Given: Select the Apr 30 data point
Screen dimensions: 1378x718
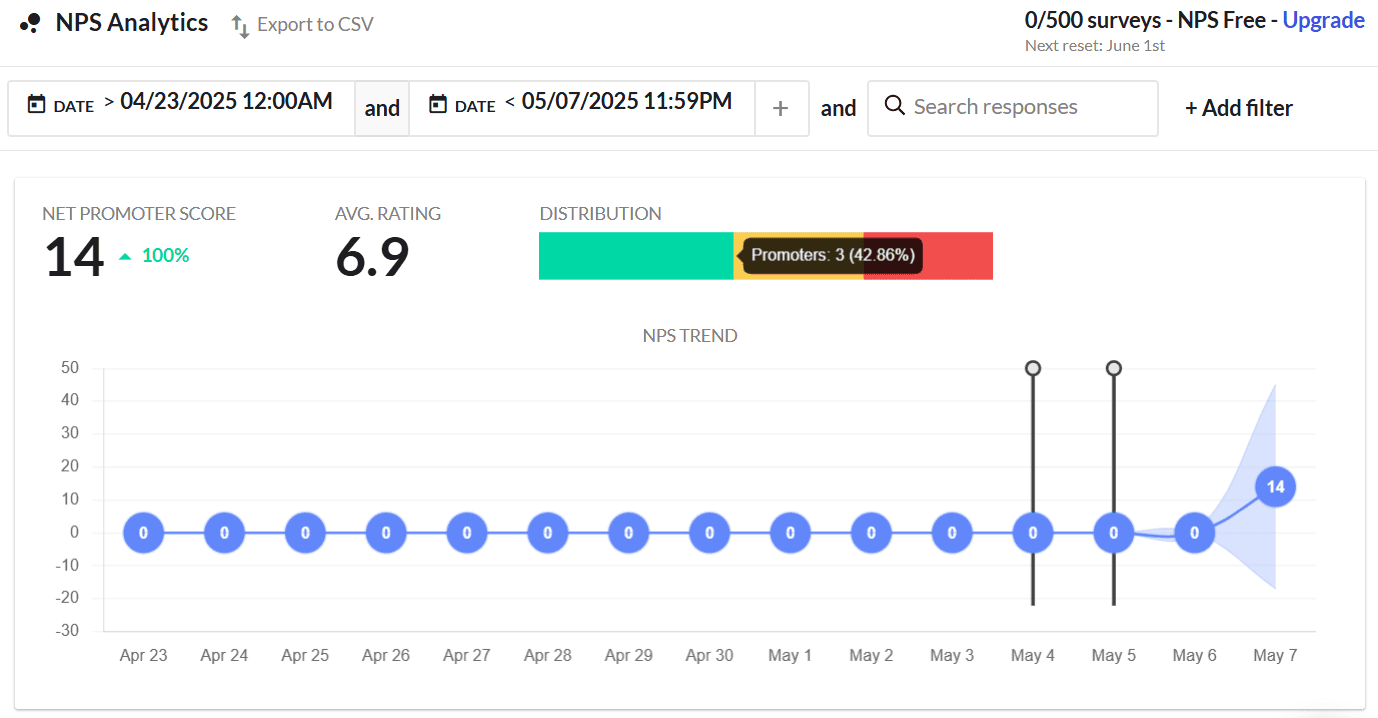Looking at the screenshot, I should point(710,533).
